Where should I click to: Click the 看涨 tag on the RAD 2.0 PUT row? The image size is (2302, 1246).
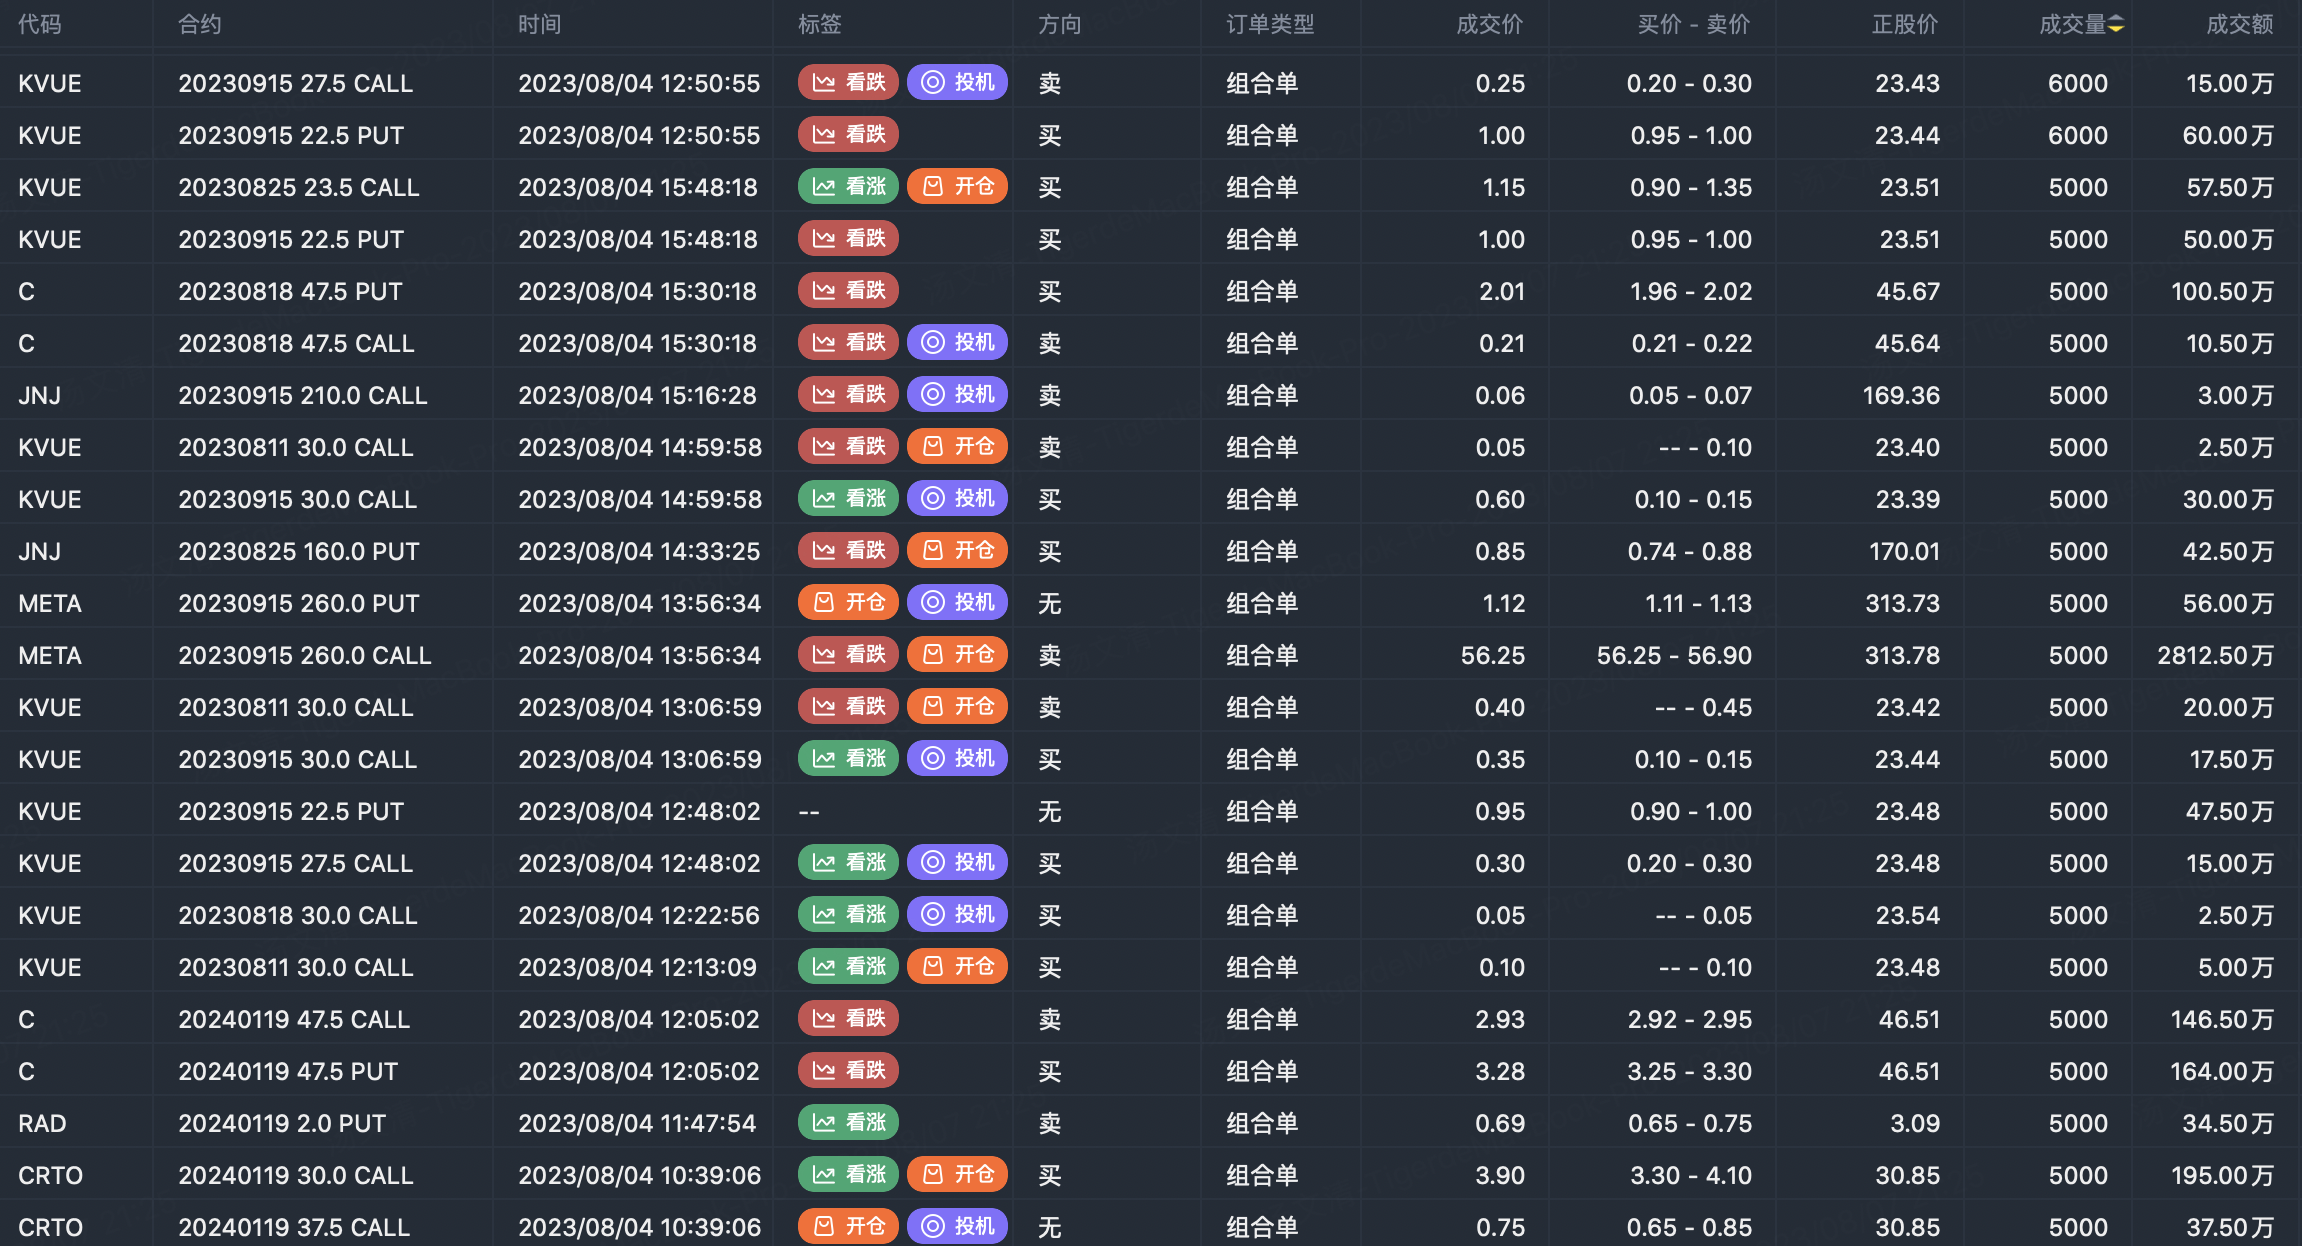click(848, 1123)
